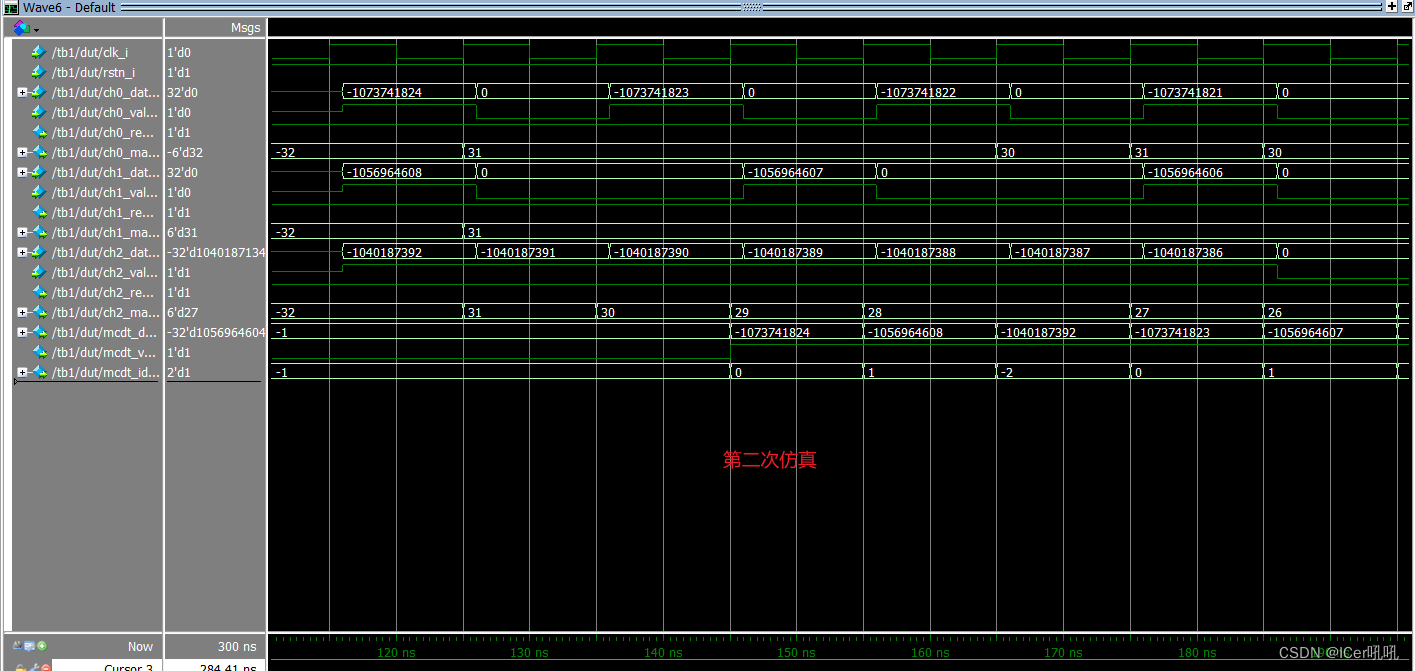Expand the ch0_ma bus signal
Screen dimensions: 1415x671
(x=22, y=152)
